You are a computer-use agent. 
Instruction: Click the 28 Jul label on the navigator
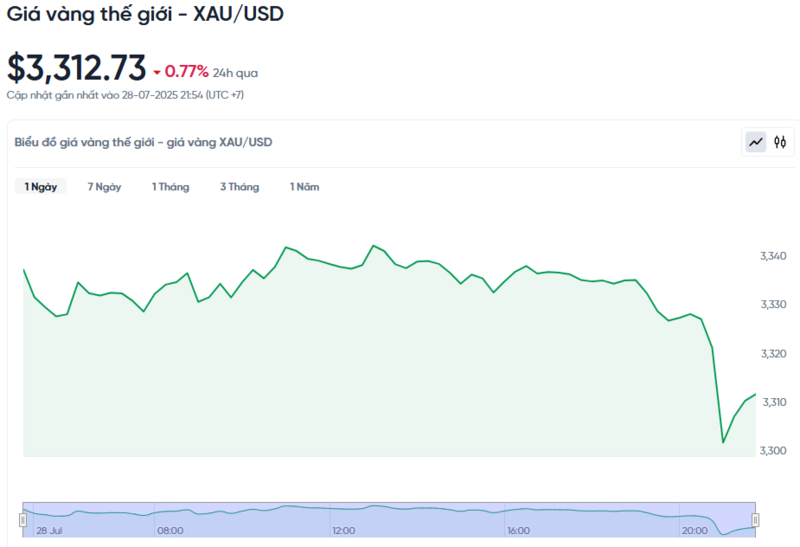pos(48,530)
